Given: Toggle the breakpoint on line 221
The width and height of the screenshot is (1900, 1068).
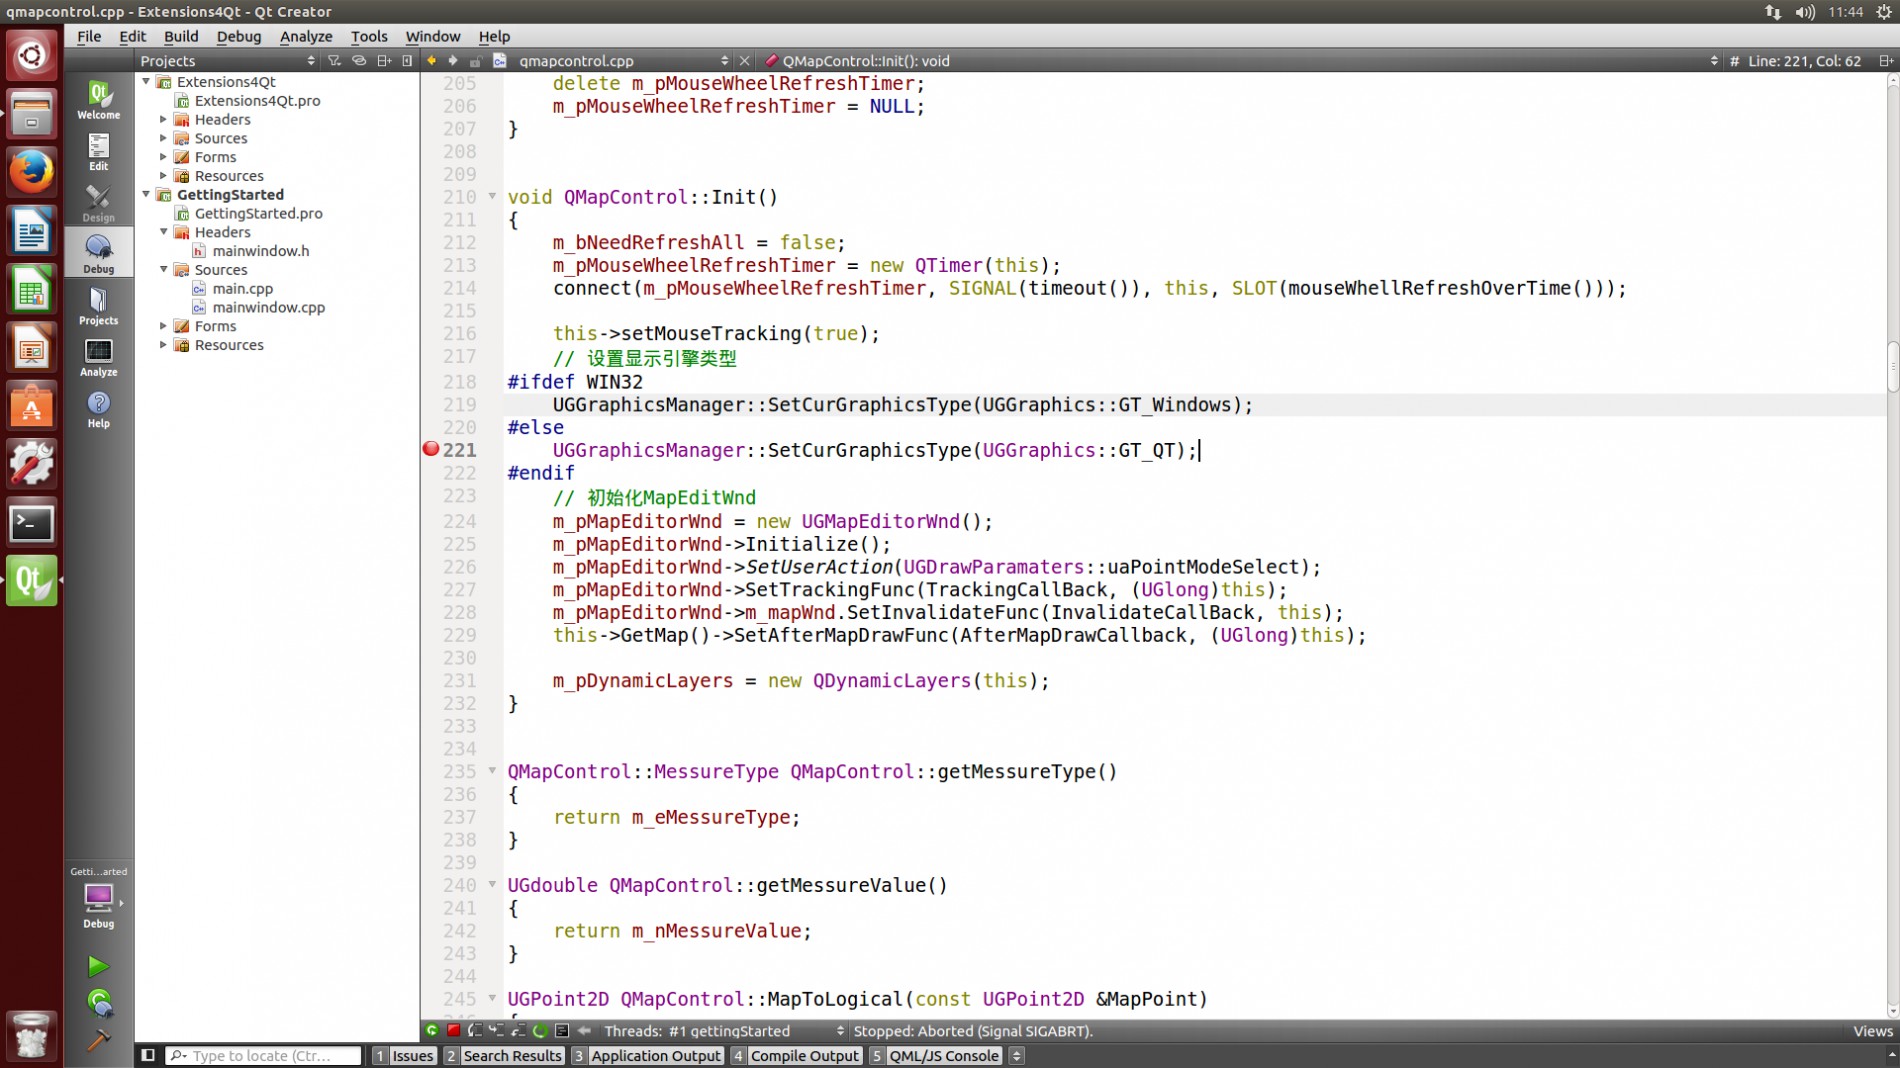Looking at the screenshot, I should (431, 449).
